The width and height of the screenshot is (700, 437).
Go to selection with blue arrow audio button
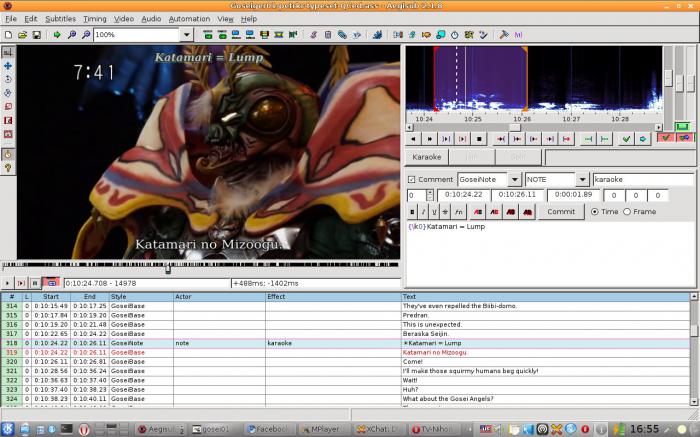click(642, 139)
